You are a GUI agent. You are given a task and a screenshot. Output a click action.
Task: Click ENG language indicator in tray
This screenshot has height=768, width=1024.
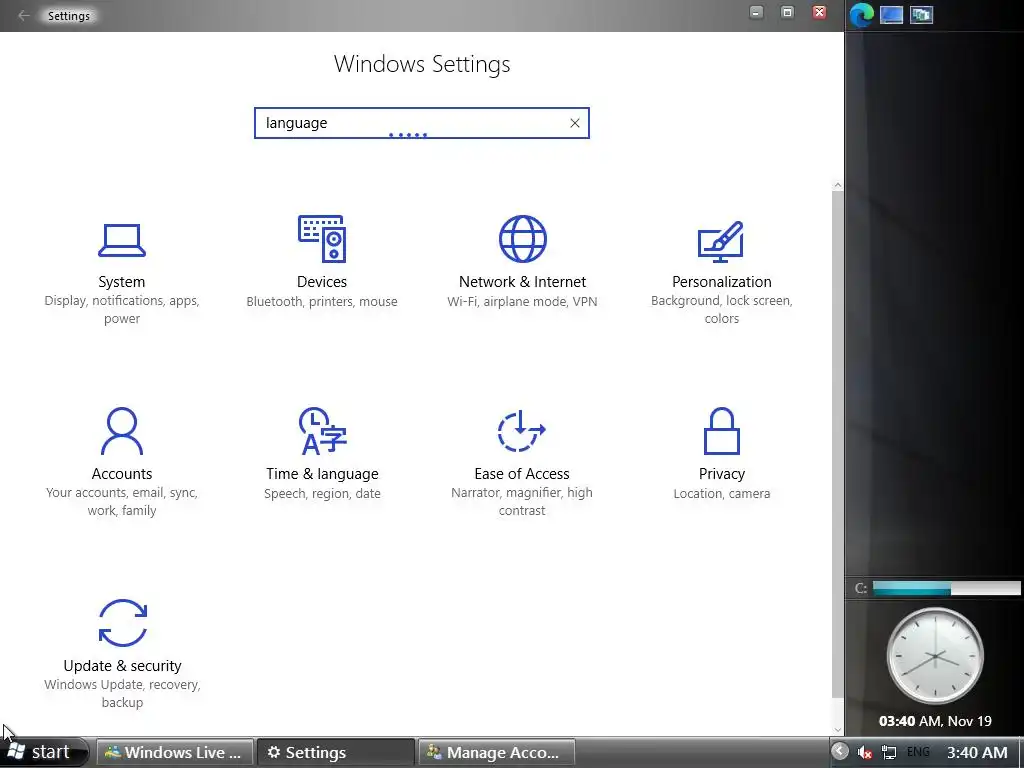point(918,752)
